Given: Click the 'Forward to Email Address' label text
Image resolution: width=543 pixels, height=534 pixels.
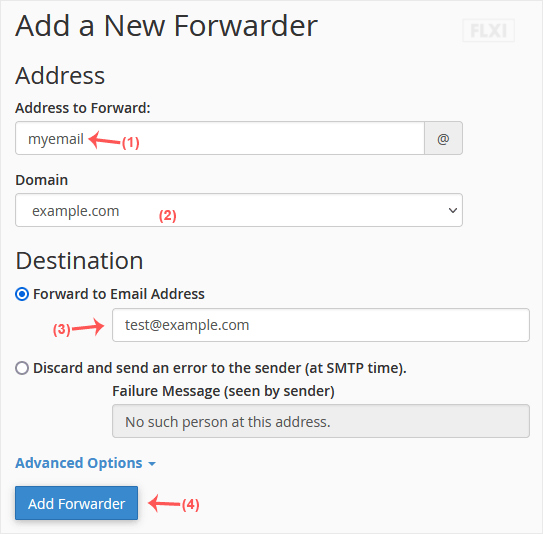Looking at the screenshot, I should (x=119, y=294).
